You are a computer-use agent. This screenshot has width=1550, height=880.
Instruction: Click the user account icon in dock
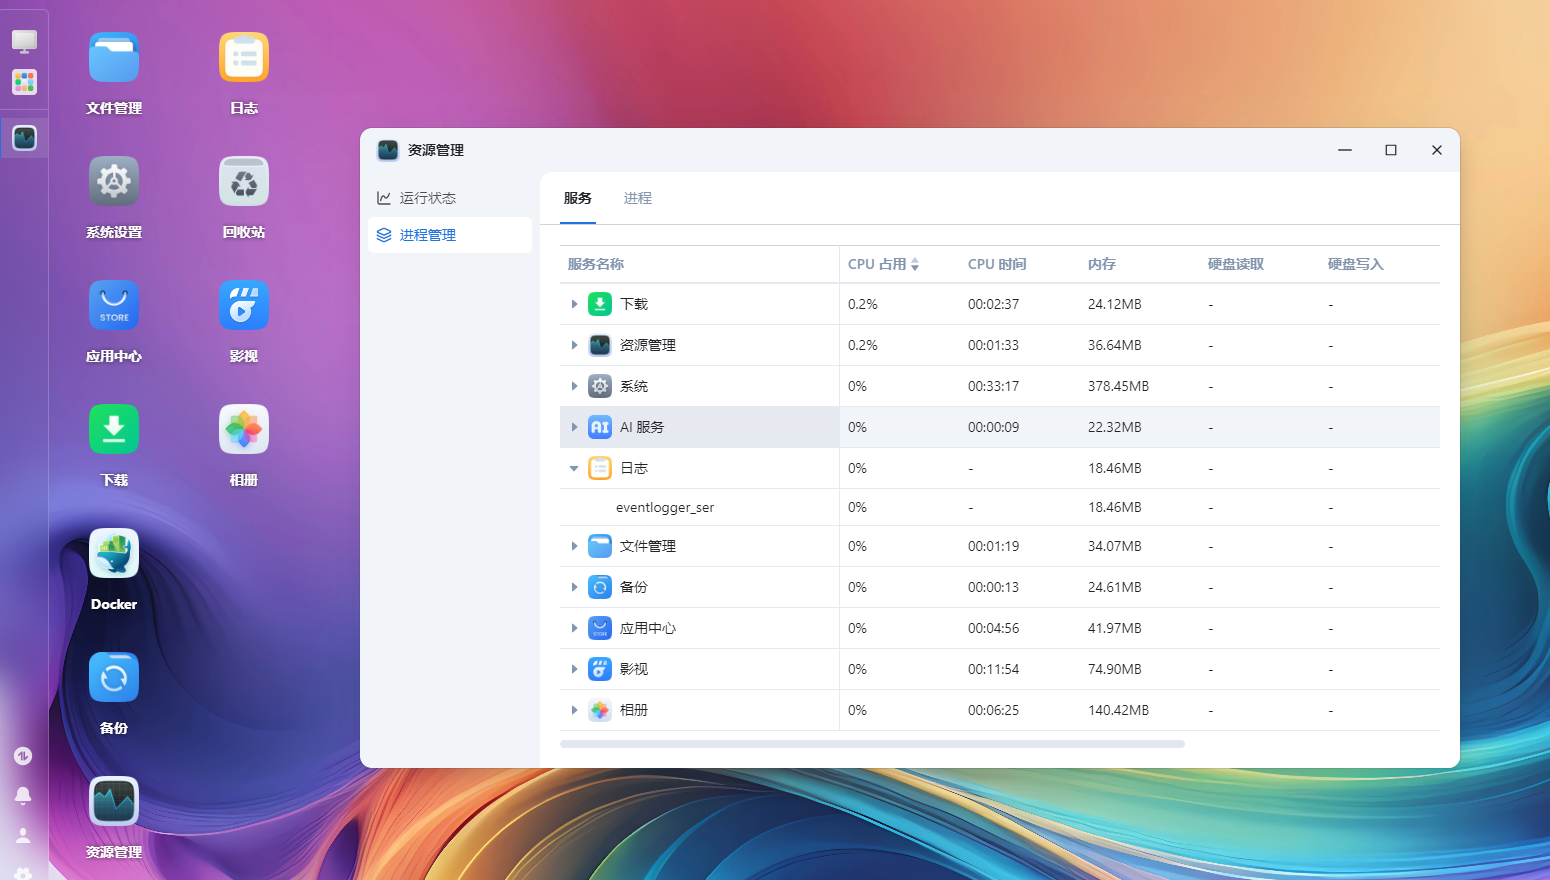(x=23, y=836)
